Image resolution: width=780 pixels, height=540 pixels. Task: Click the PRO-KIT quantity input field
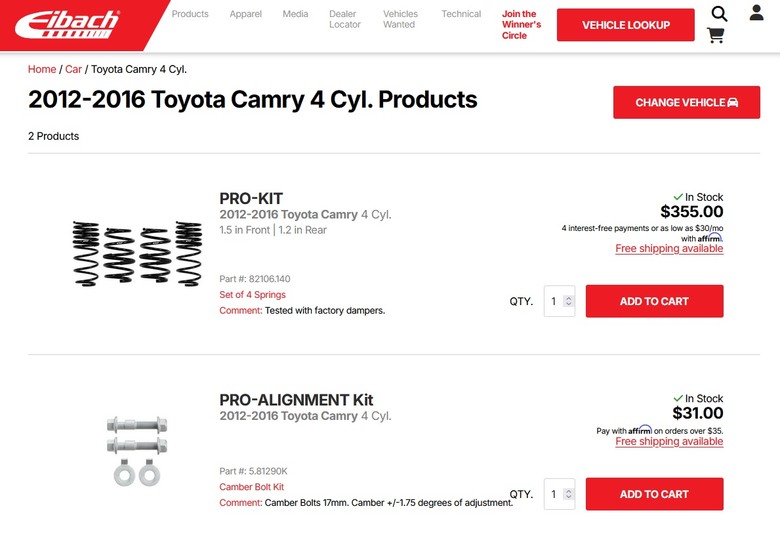tap(559, 301)
